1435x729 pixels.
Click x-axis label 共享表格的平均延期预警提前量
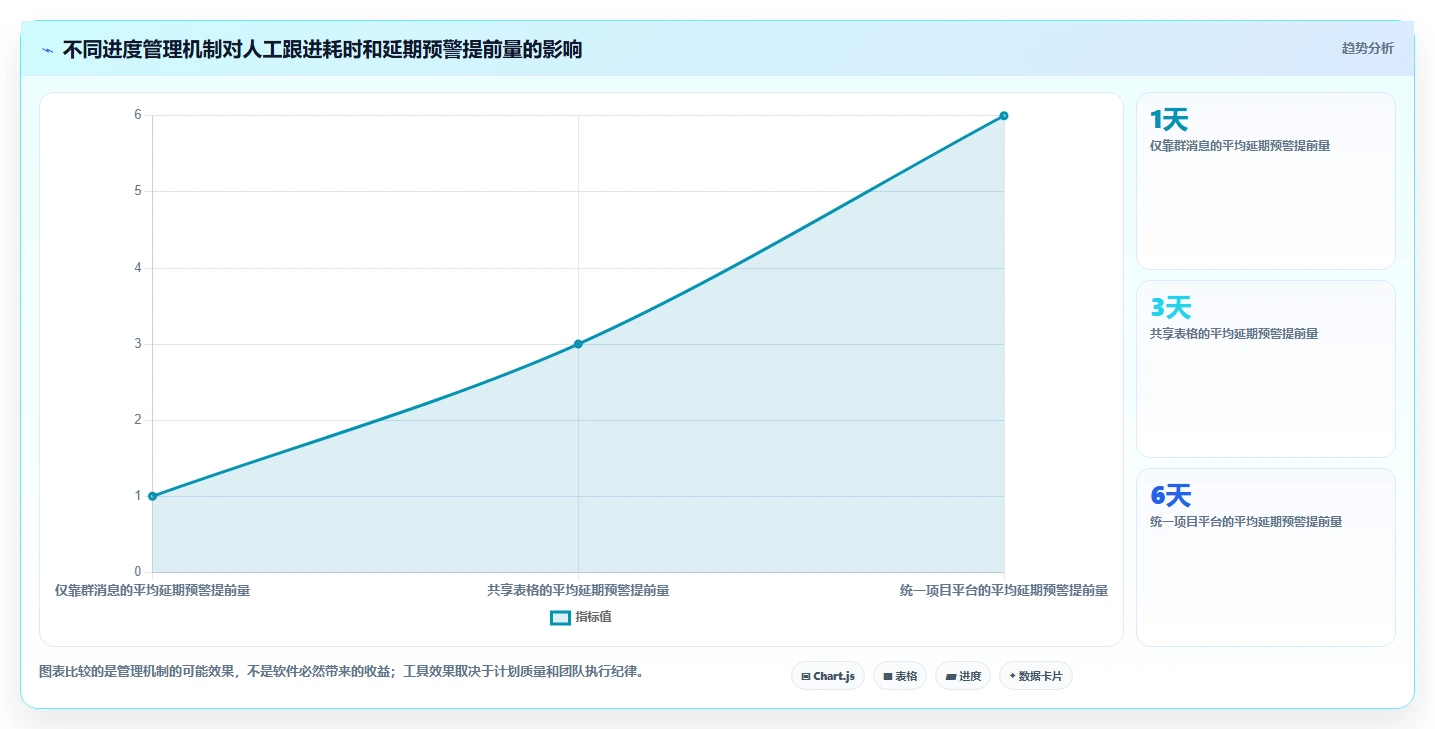coord(578,591)
